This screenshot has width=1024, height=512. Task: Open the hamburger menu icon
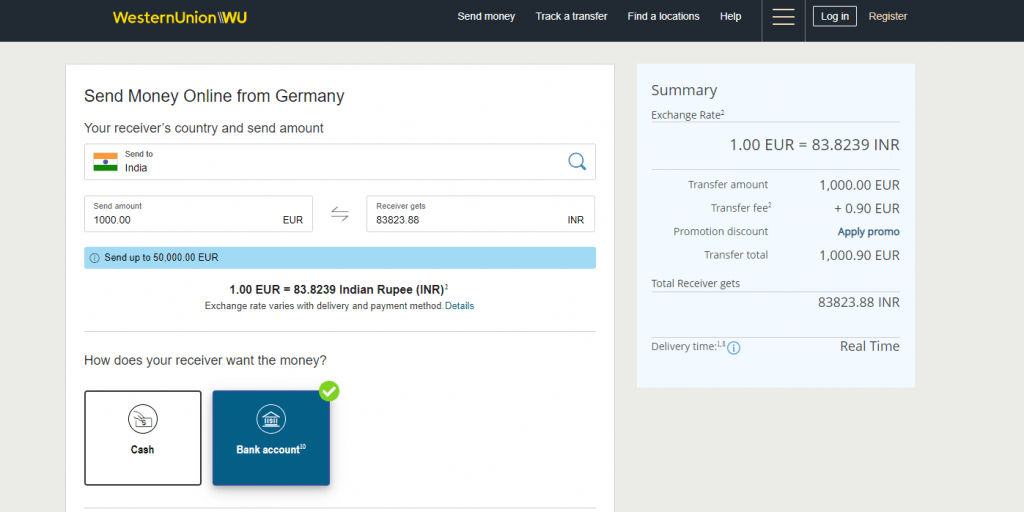point(783,17)
